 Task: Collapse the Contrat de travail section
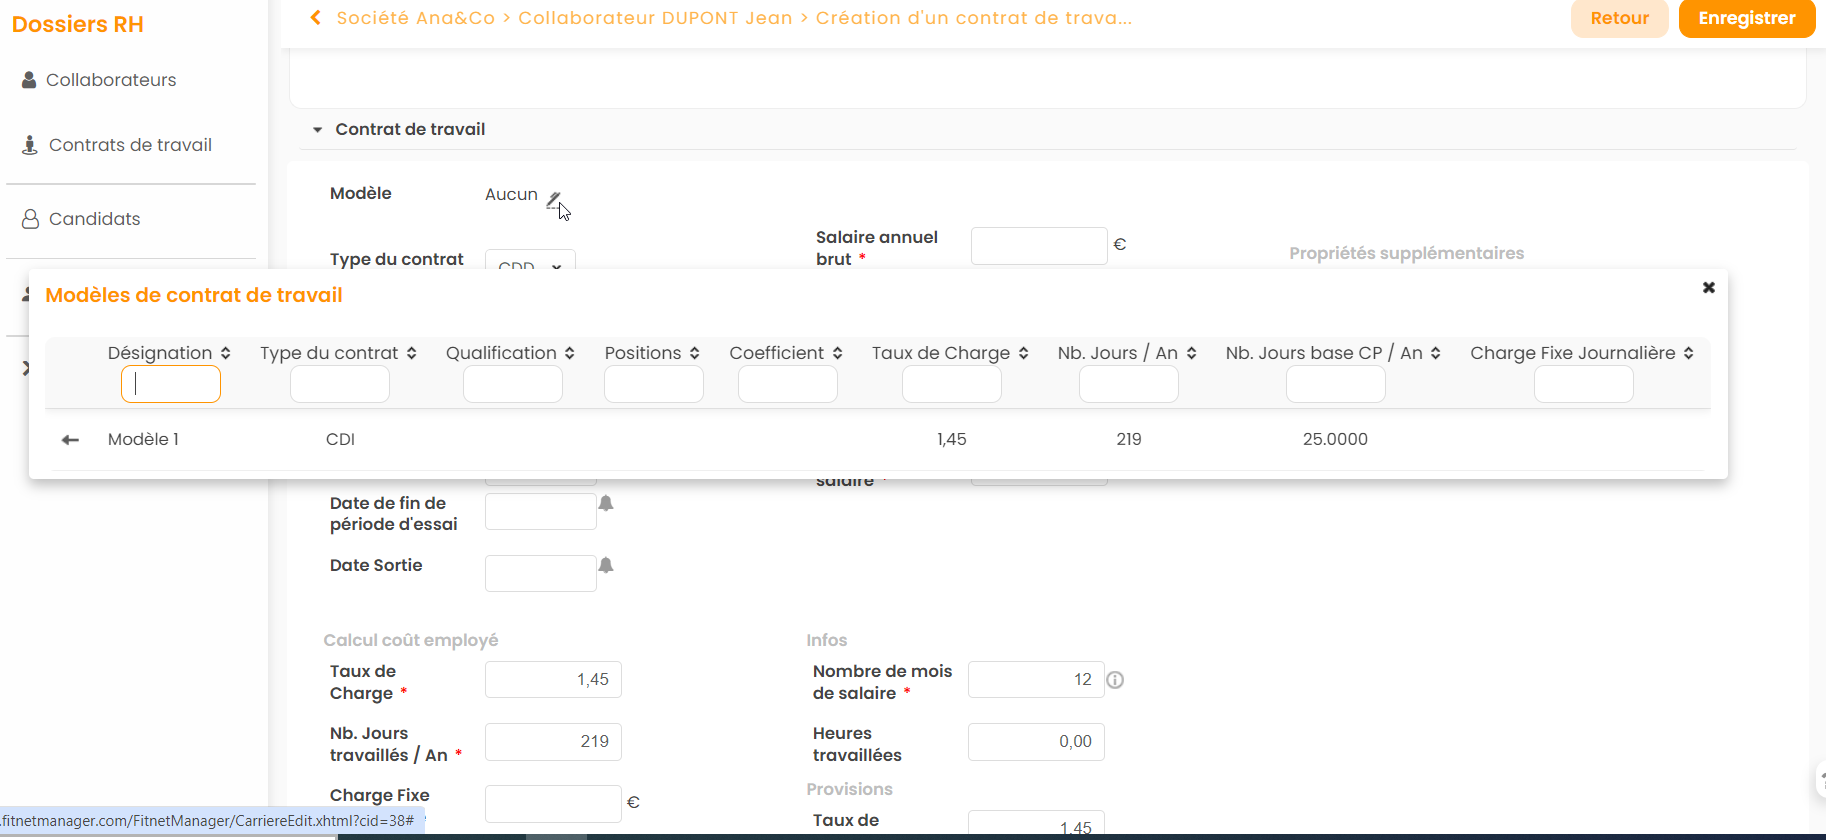click(318, 130)
